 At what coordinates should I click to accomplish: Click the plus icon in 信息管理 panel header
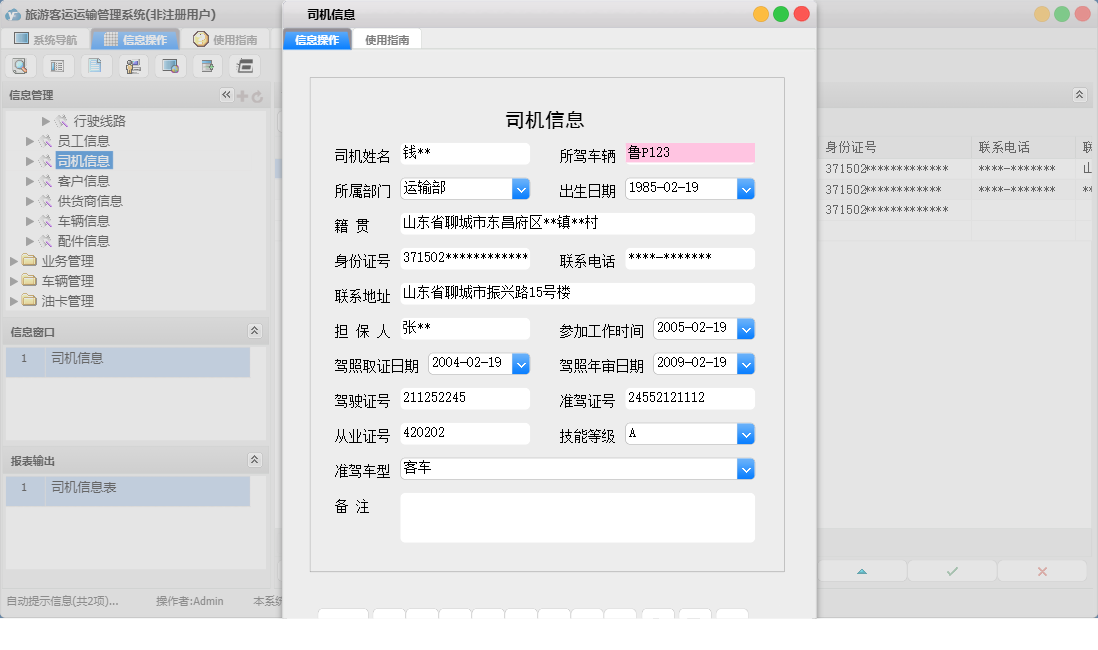click(244, 95)
